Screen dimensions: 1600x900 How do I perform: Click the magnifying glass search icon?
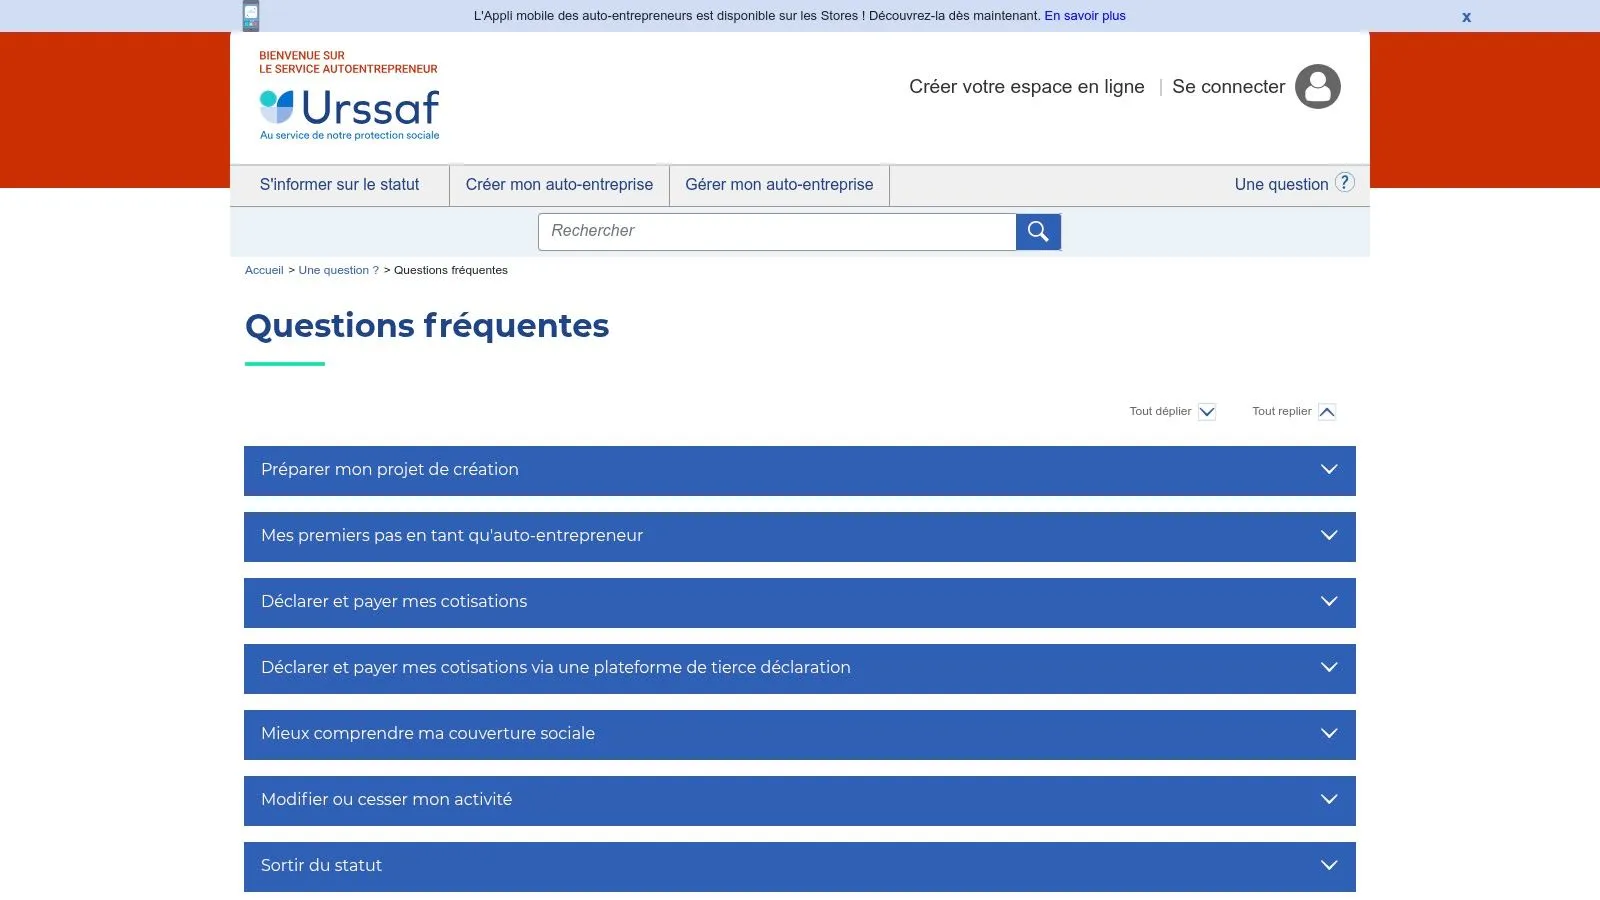(1038, 232)
